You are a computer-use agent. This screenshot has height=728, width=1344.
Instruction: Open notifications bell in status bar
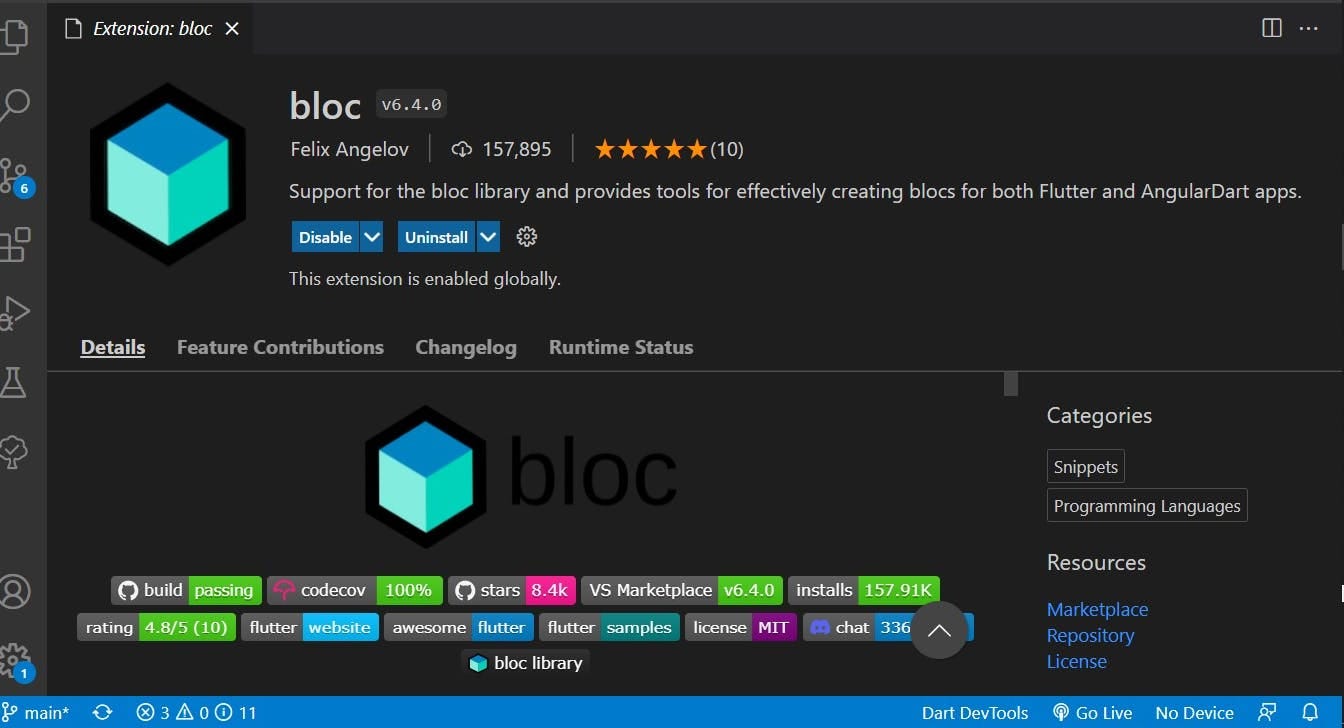tap(1310, 713)
